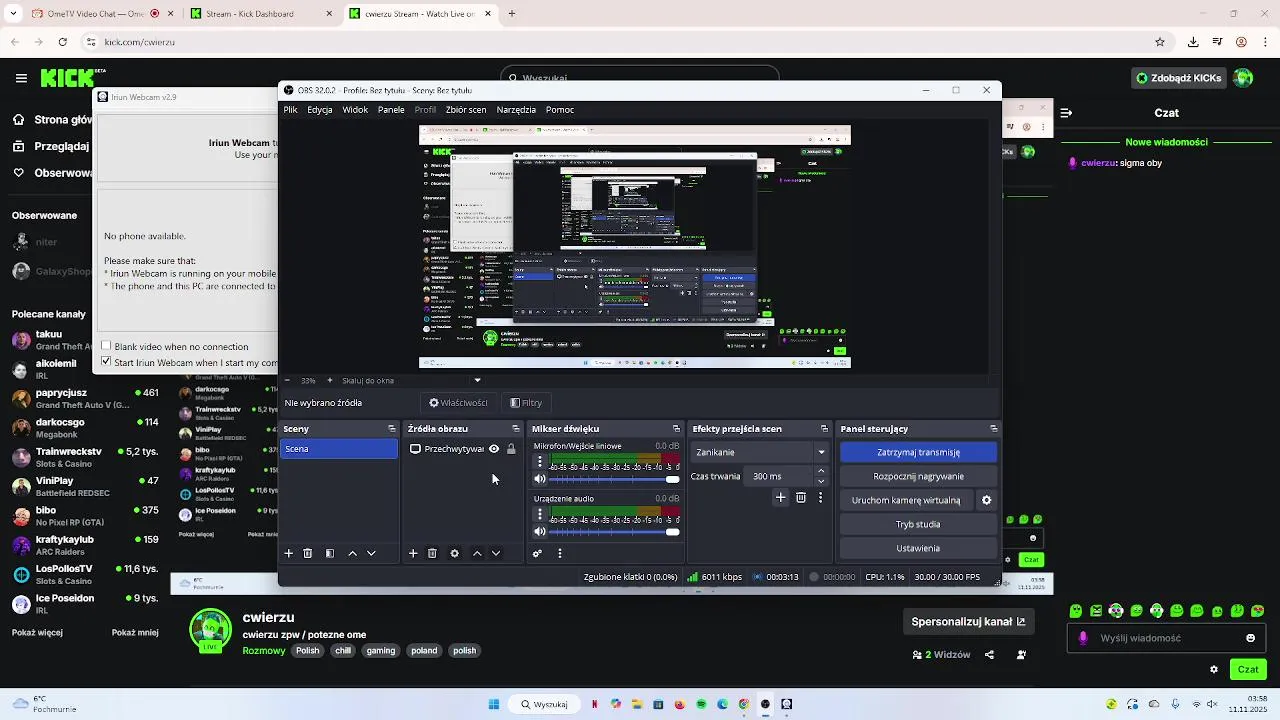1280x720 pixels.
Task: Undock Efekty przejścia scen panel
Action: coord(824,429)
